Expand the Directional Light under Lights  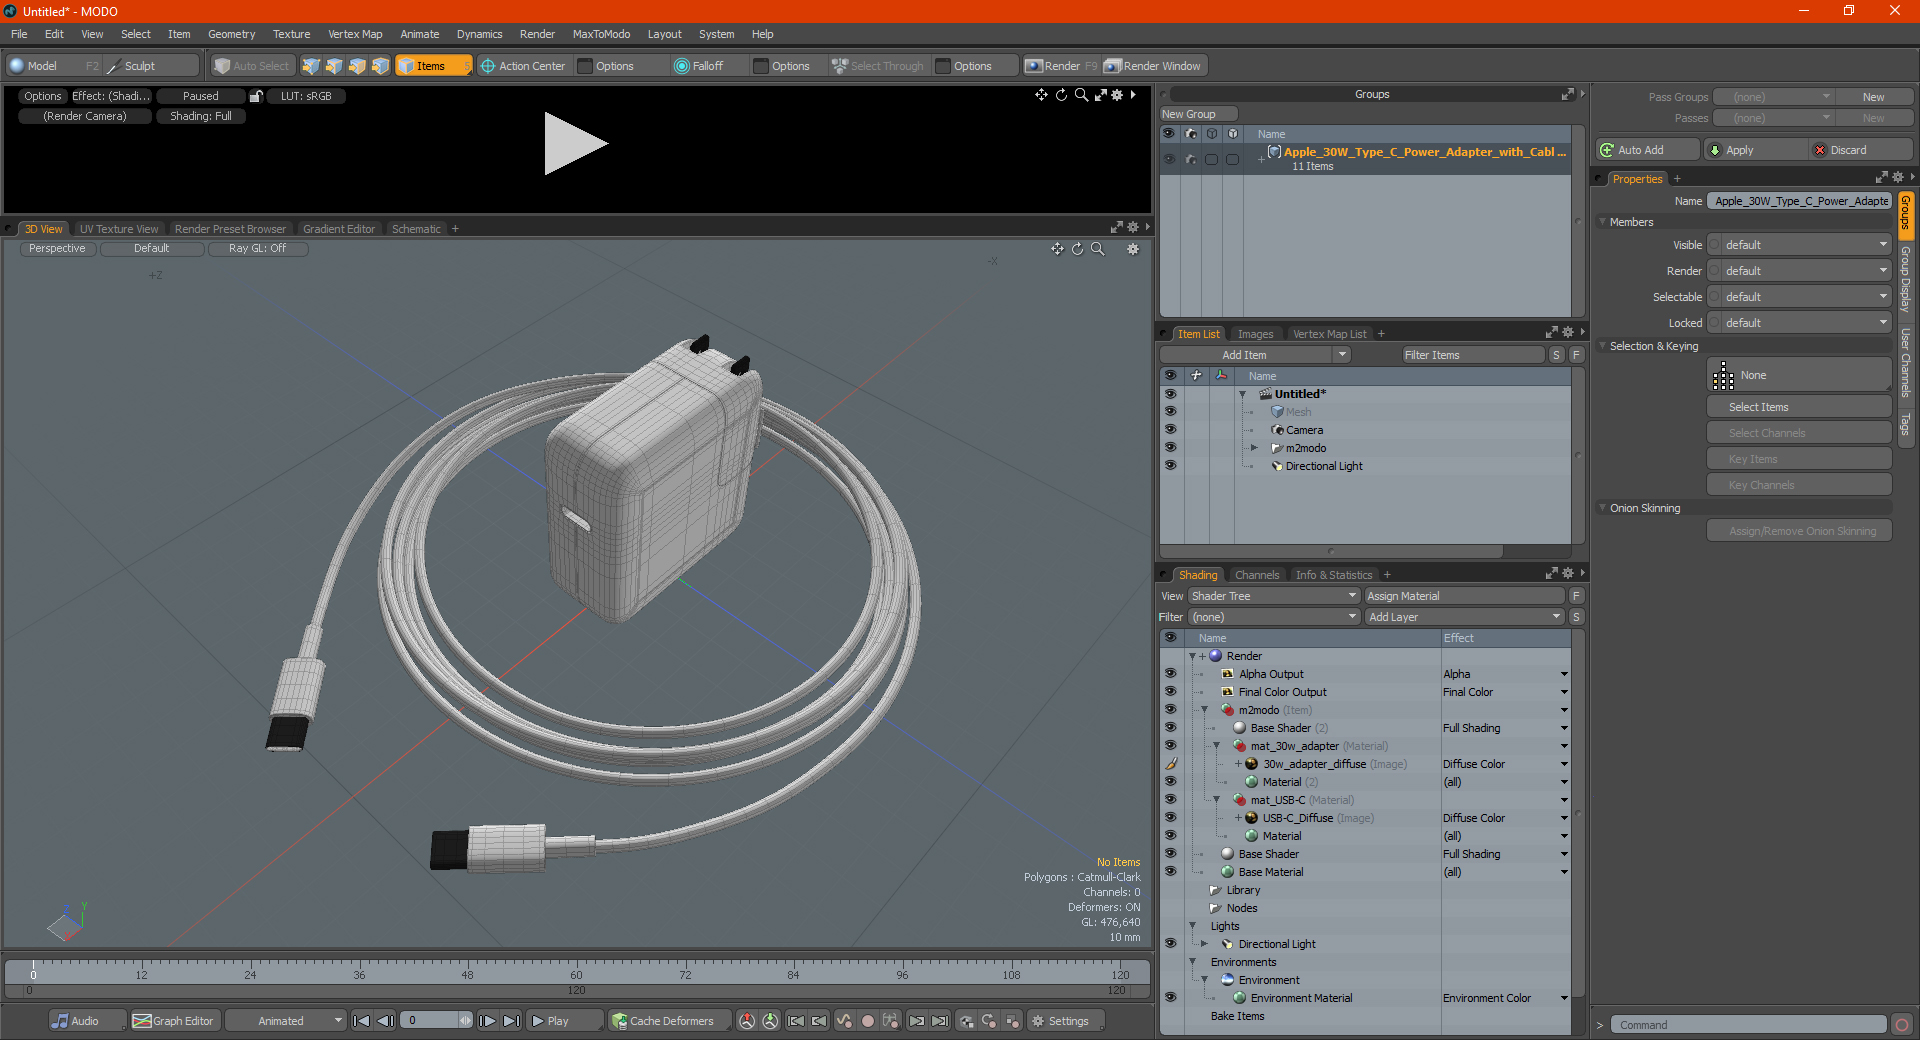(x=1204, y=944)
